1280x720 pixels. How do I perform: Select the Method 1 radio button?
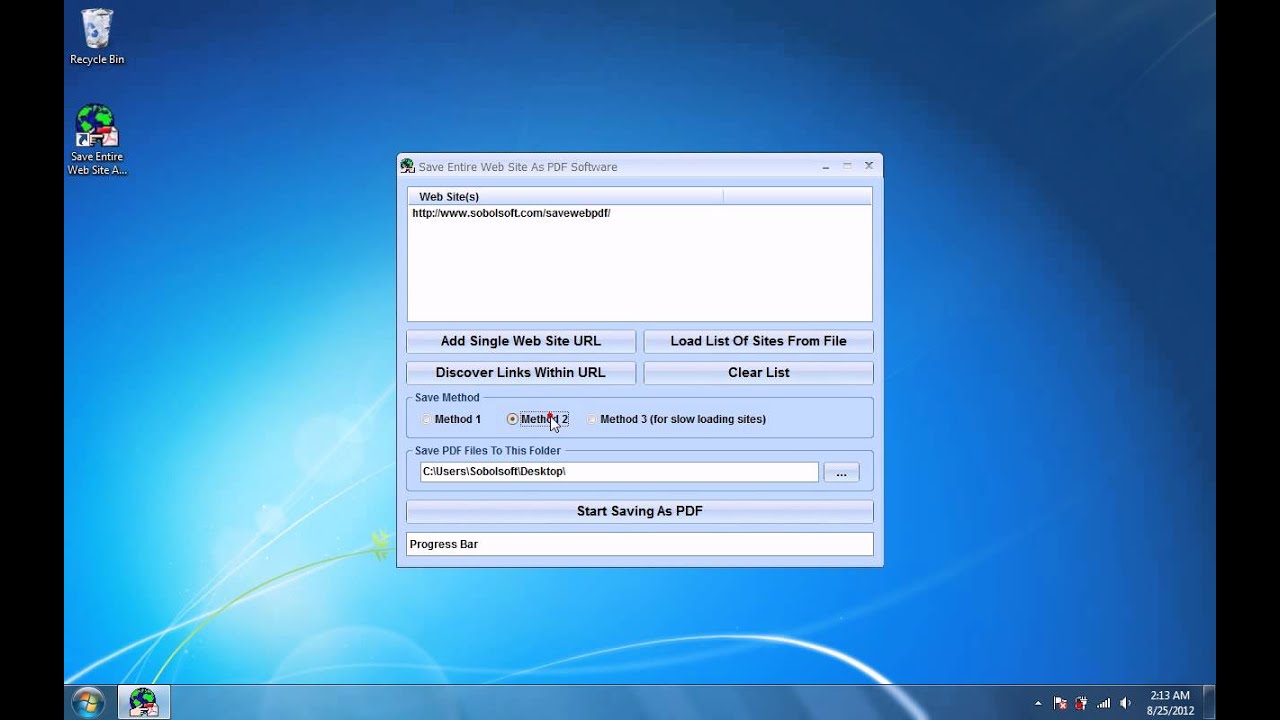[427, 419]
